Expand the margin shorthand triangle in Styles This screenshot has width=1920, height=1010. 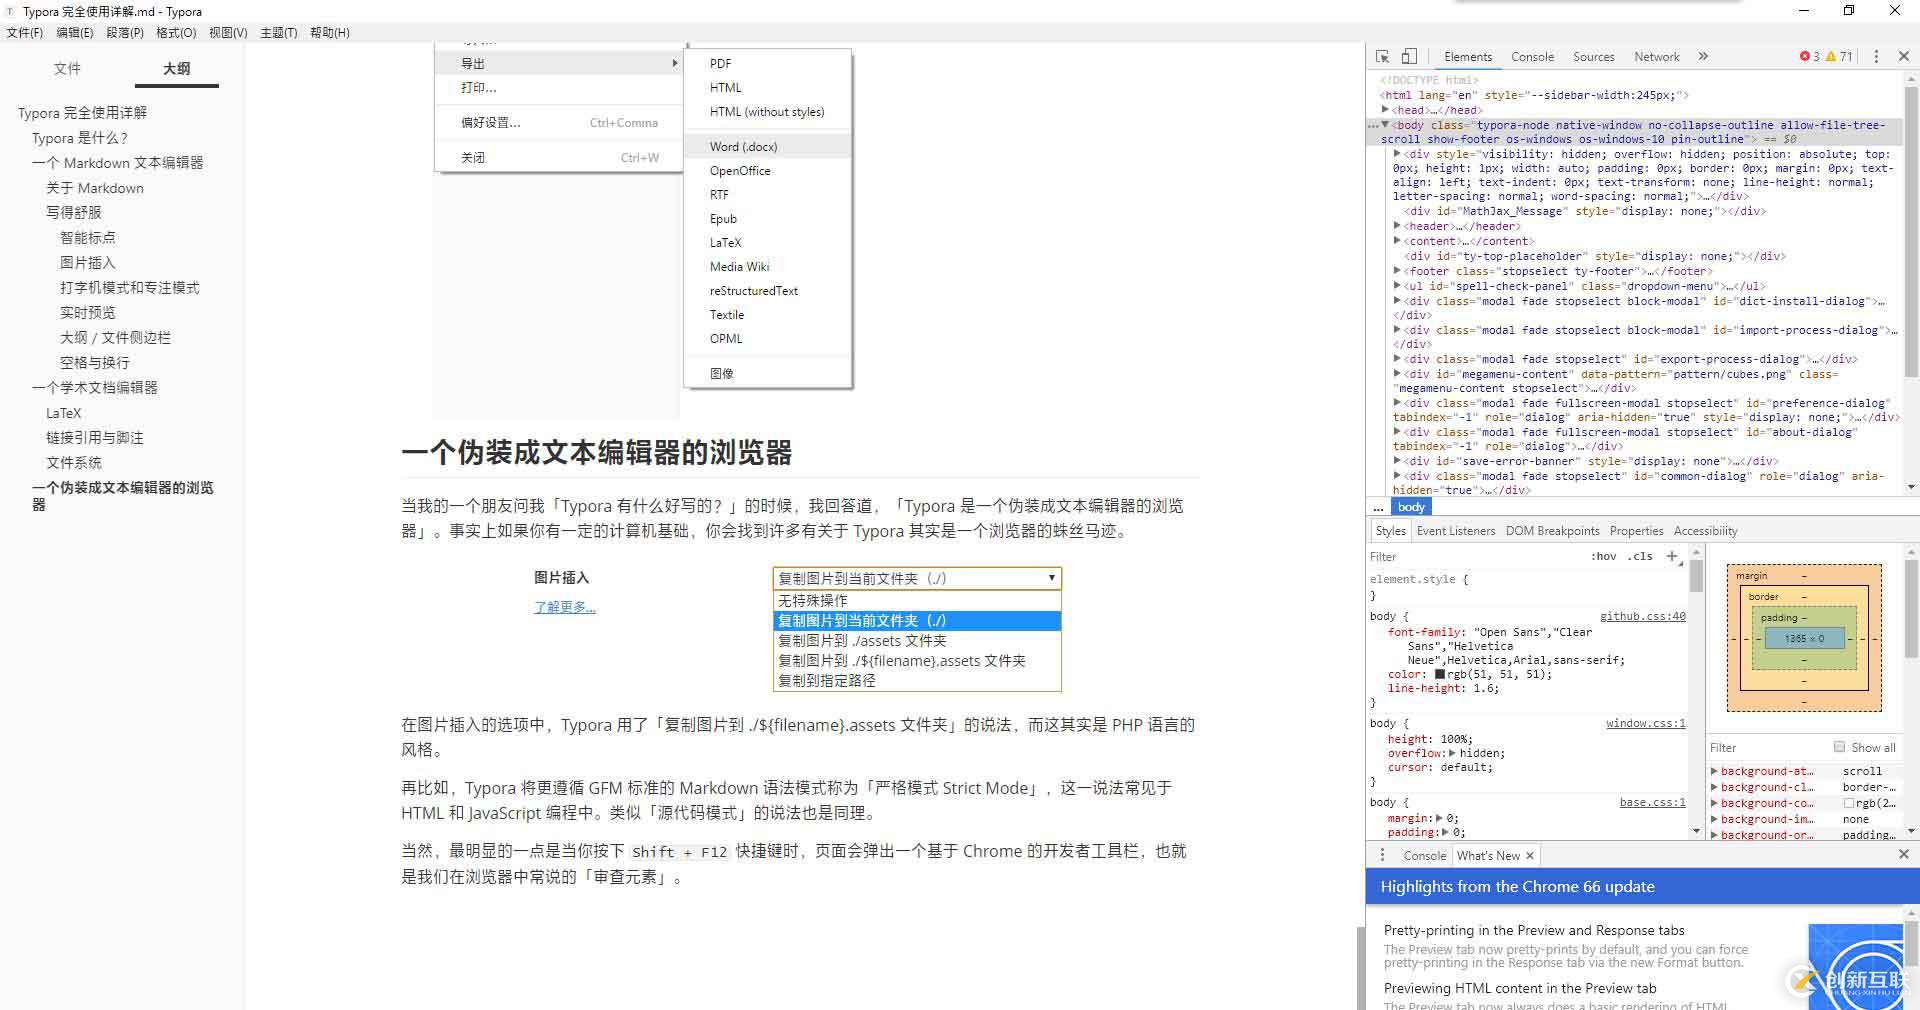coord(1439,818)
